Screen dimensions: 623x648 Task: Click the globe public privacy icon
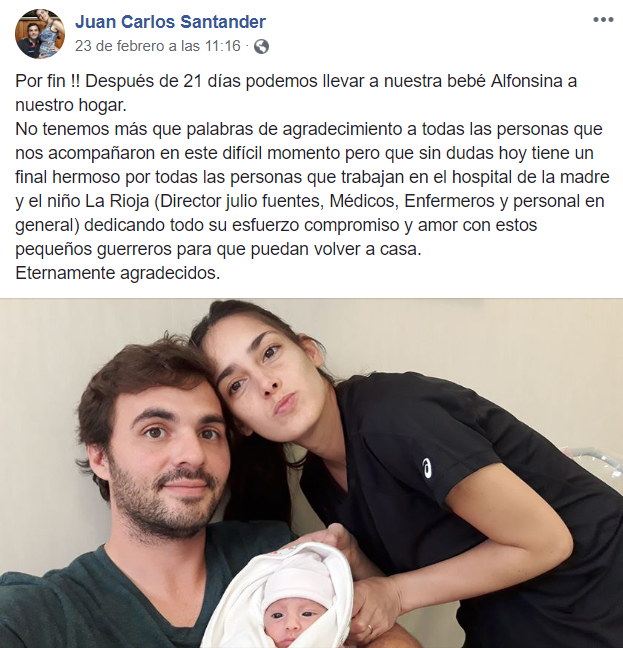pyautogui.click(x=261, y=46)
